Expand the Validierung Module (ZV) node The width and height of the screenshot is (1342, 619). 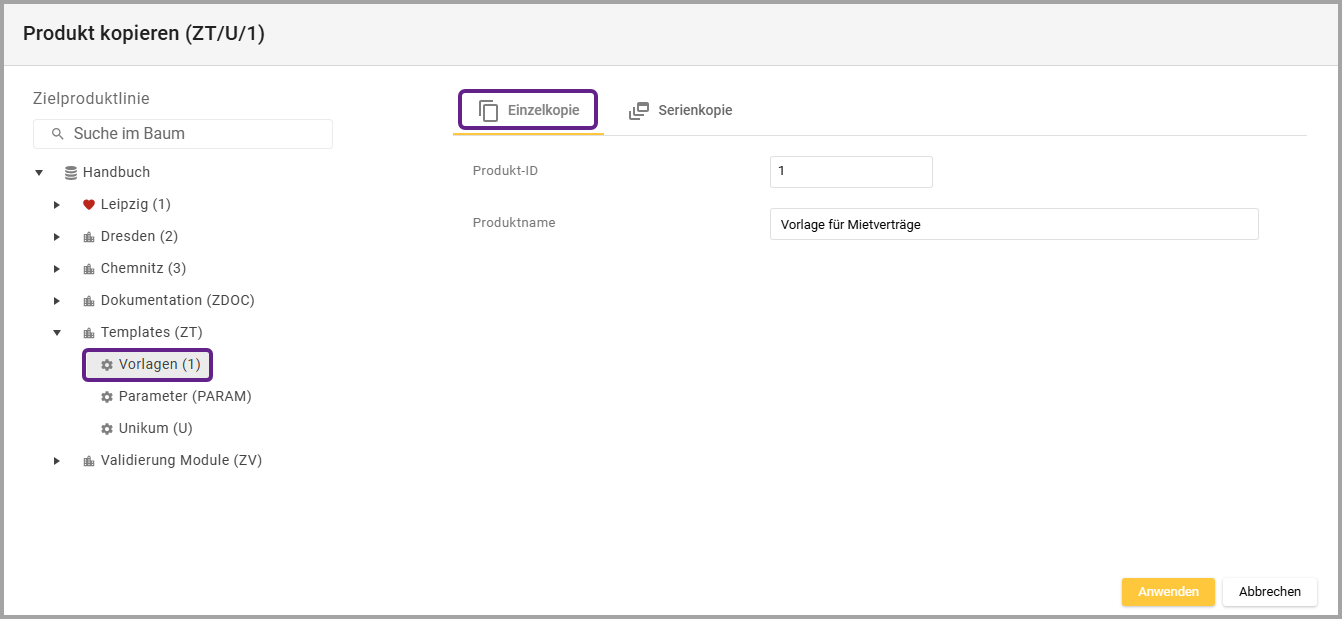click(x=57, y=461)
